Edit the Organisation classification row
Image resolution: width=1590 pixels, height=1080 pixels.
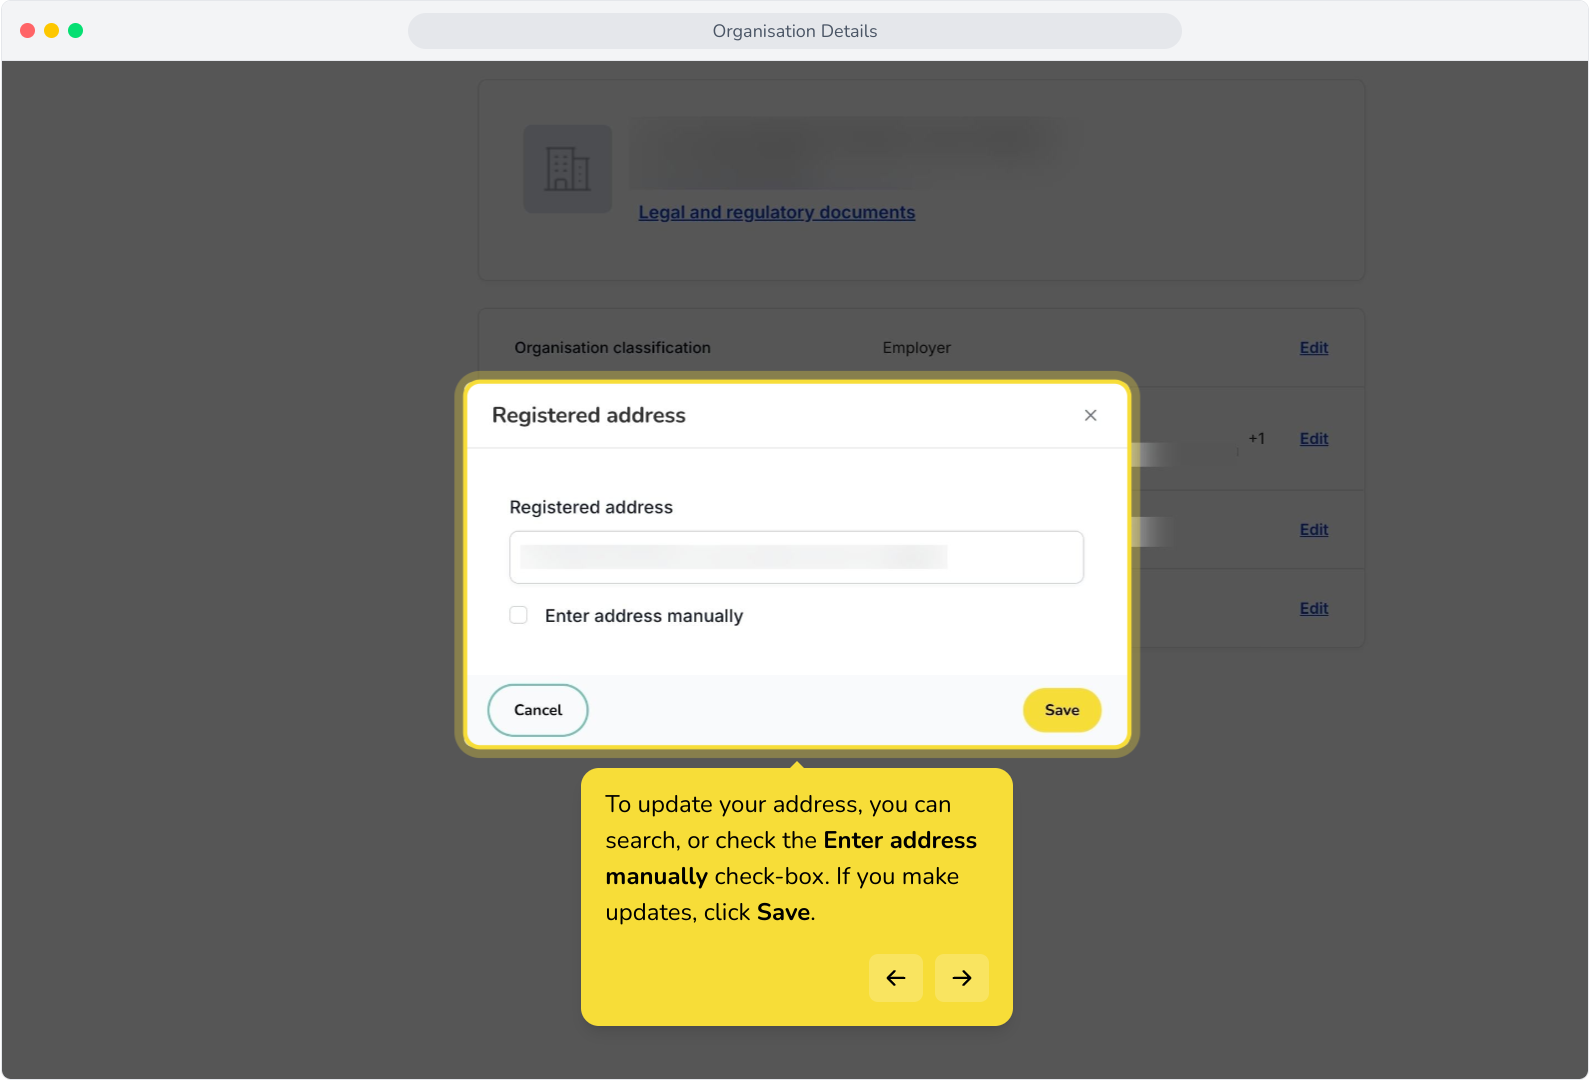click(1314, 348)
